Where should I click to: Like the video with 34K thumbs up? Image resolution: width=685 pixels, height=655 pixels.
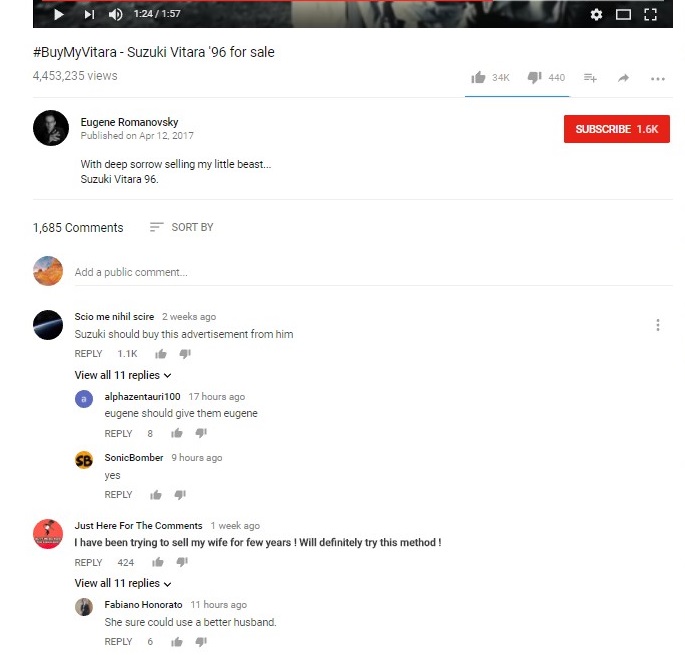click(x=478, y=77)
